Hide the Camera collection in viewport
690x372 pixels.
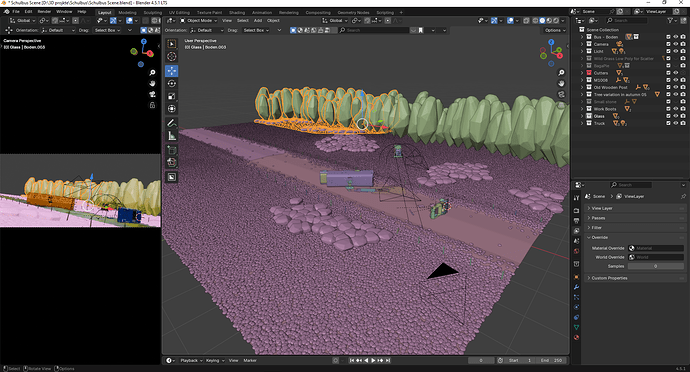(x=675, y=44)
